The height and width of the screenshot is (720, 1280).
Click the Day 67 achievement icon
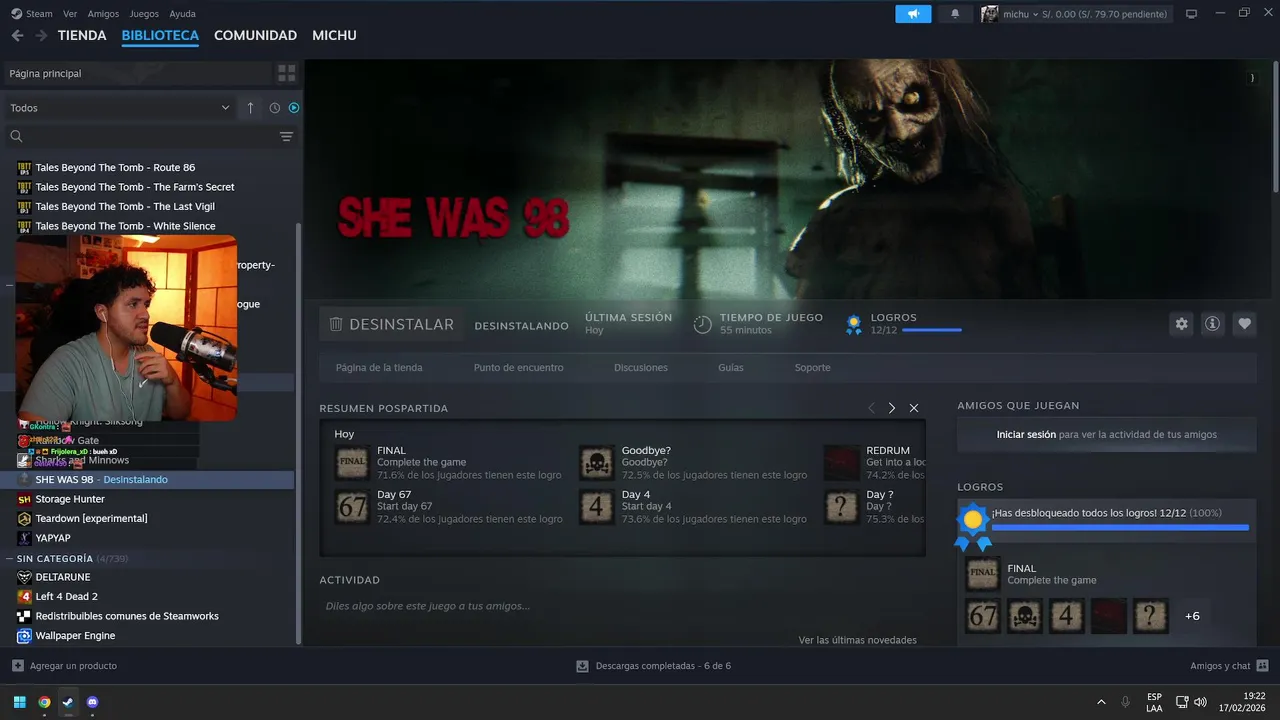(x=352, y=507)
